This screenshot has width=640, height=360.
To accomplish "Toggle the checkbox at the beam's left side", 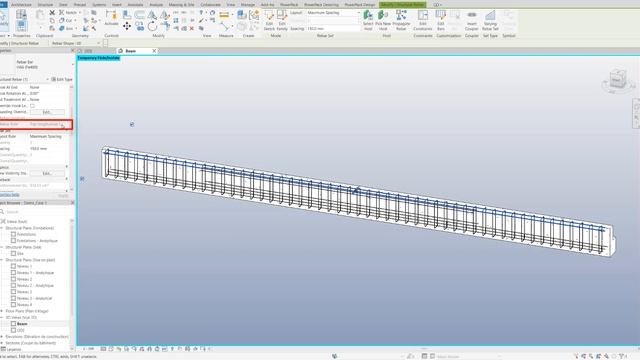I will [x=82, y=178].
